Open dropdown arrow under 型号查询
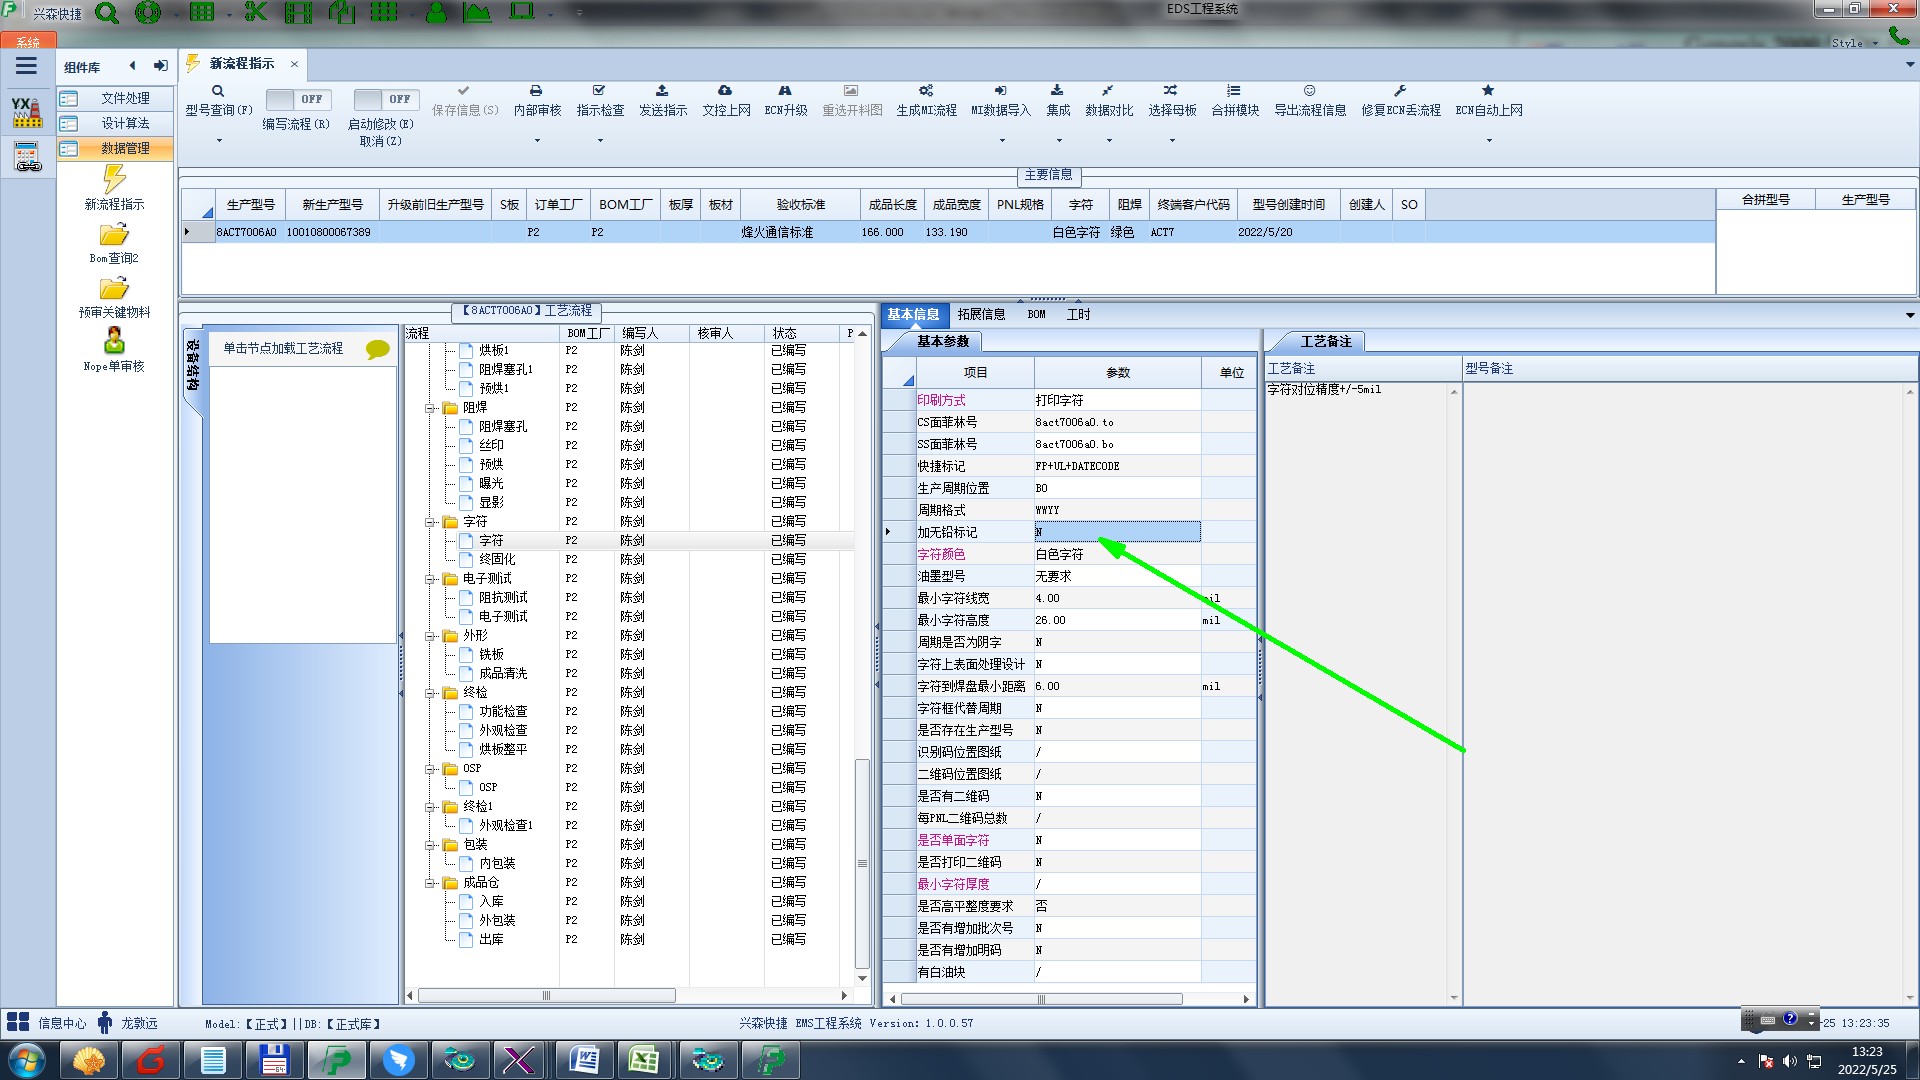 pyautogui.click(x=219, y=140)
